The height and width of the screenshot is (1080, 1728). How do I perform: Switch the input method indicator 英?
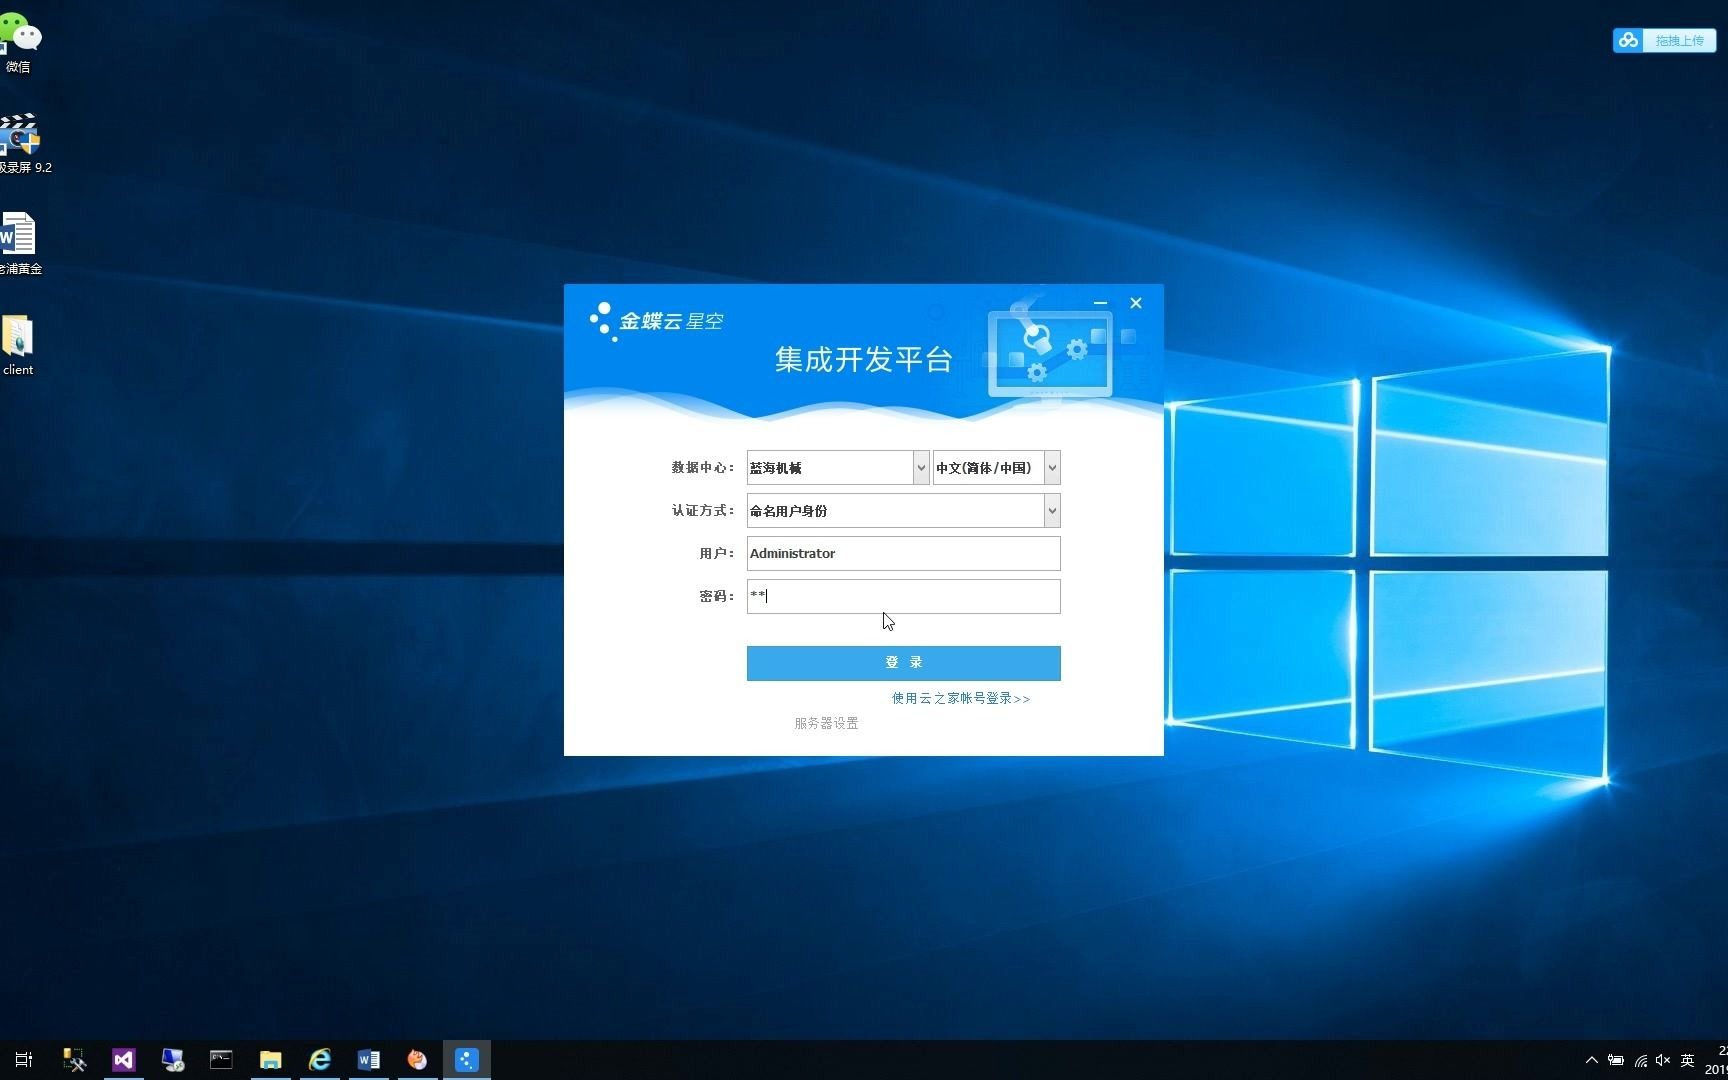pos(1688,1060)
